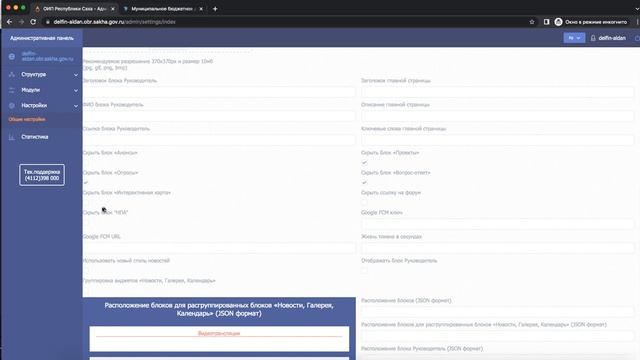640x360 pixels.
Task: Click Расположение блока Руководитель (JSON формат) label
Action: point(422,349)
